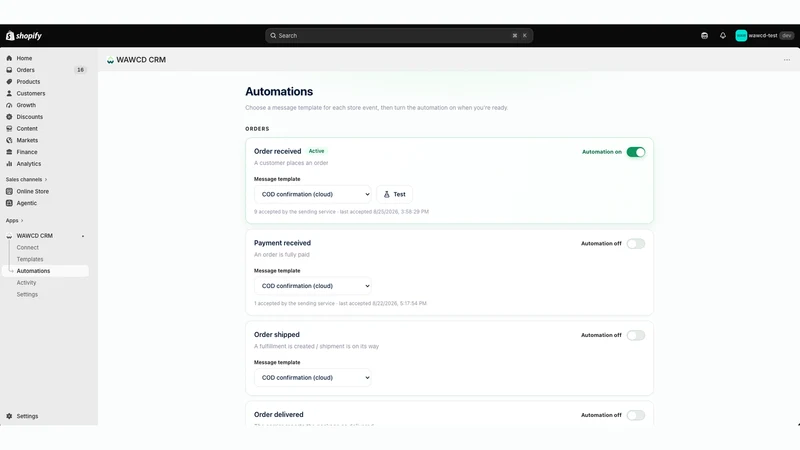
Task: Open Analytics page
Action: tap(29, 164)
